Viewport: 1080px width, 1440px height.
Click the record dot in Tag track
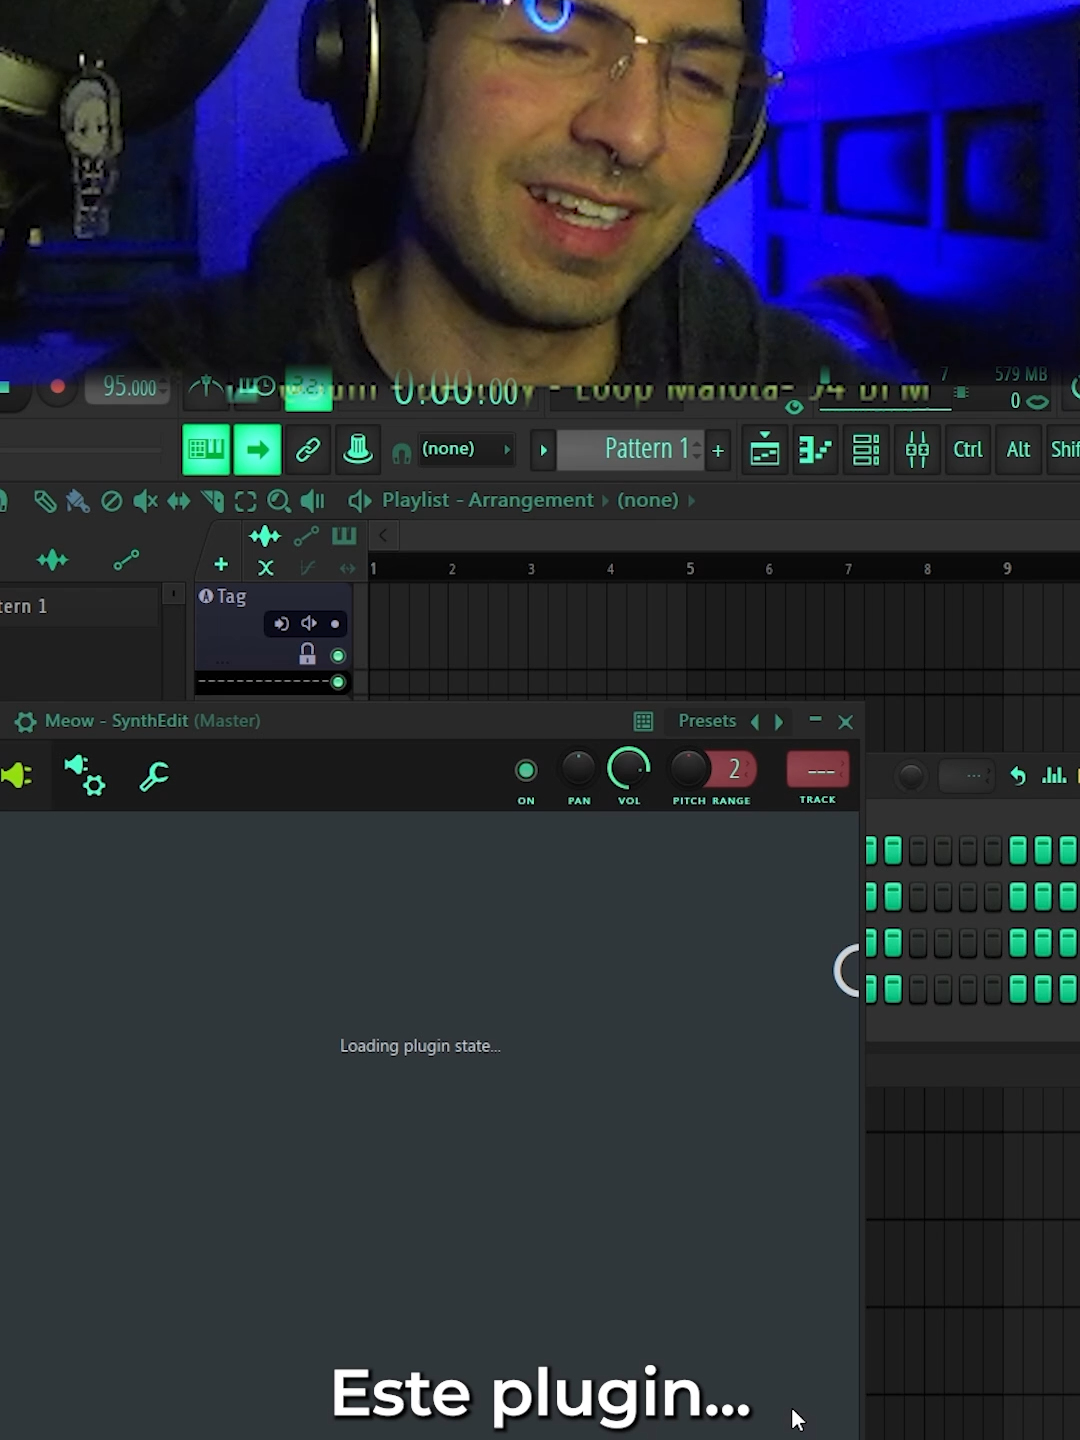(x=335, y=624)
